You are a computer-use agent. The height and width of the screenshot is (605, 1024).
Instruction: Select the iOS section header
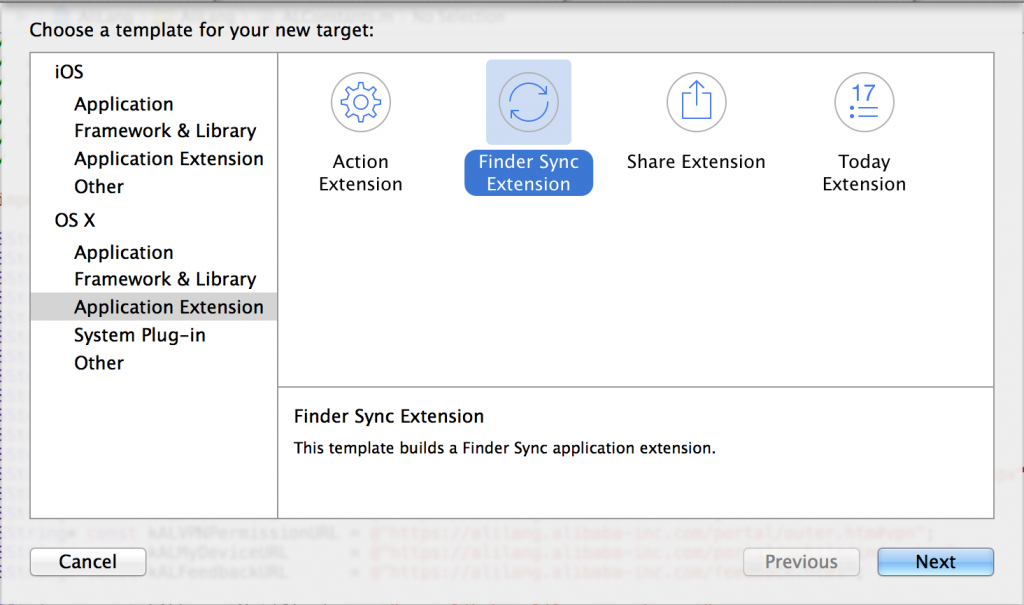coord(69,72)
